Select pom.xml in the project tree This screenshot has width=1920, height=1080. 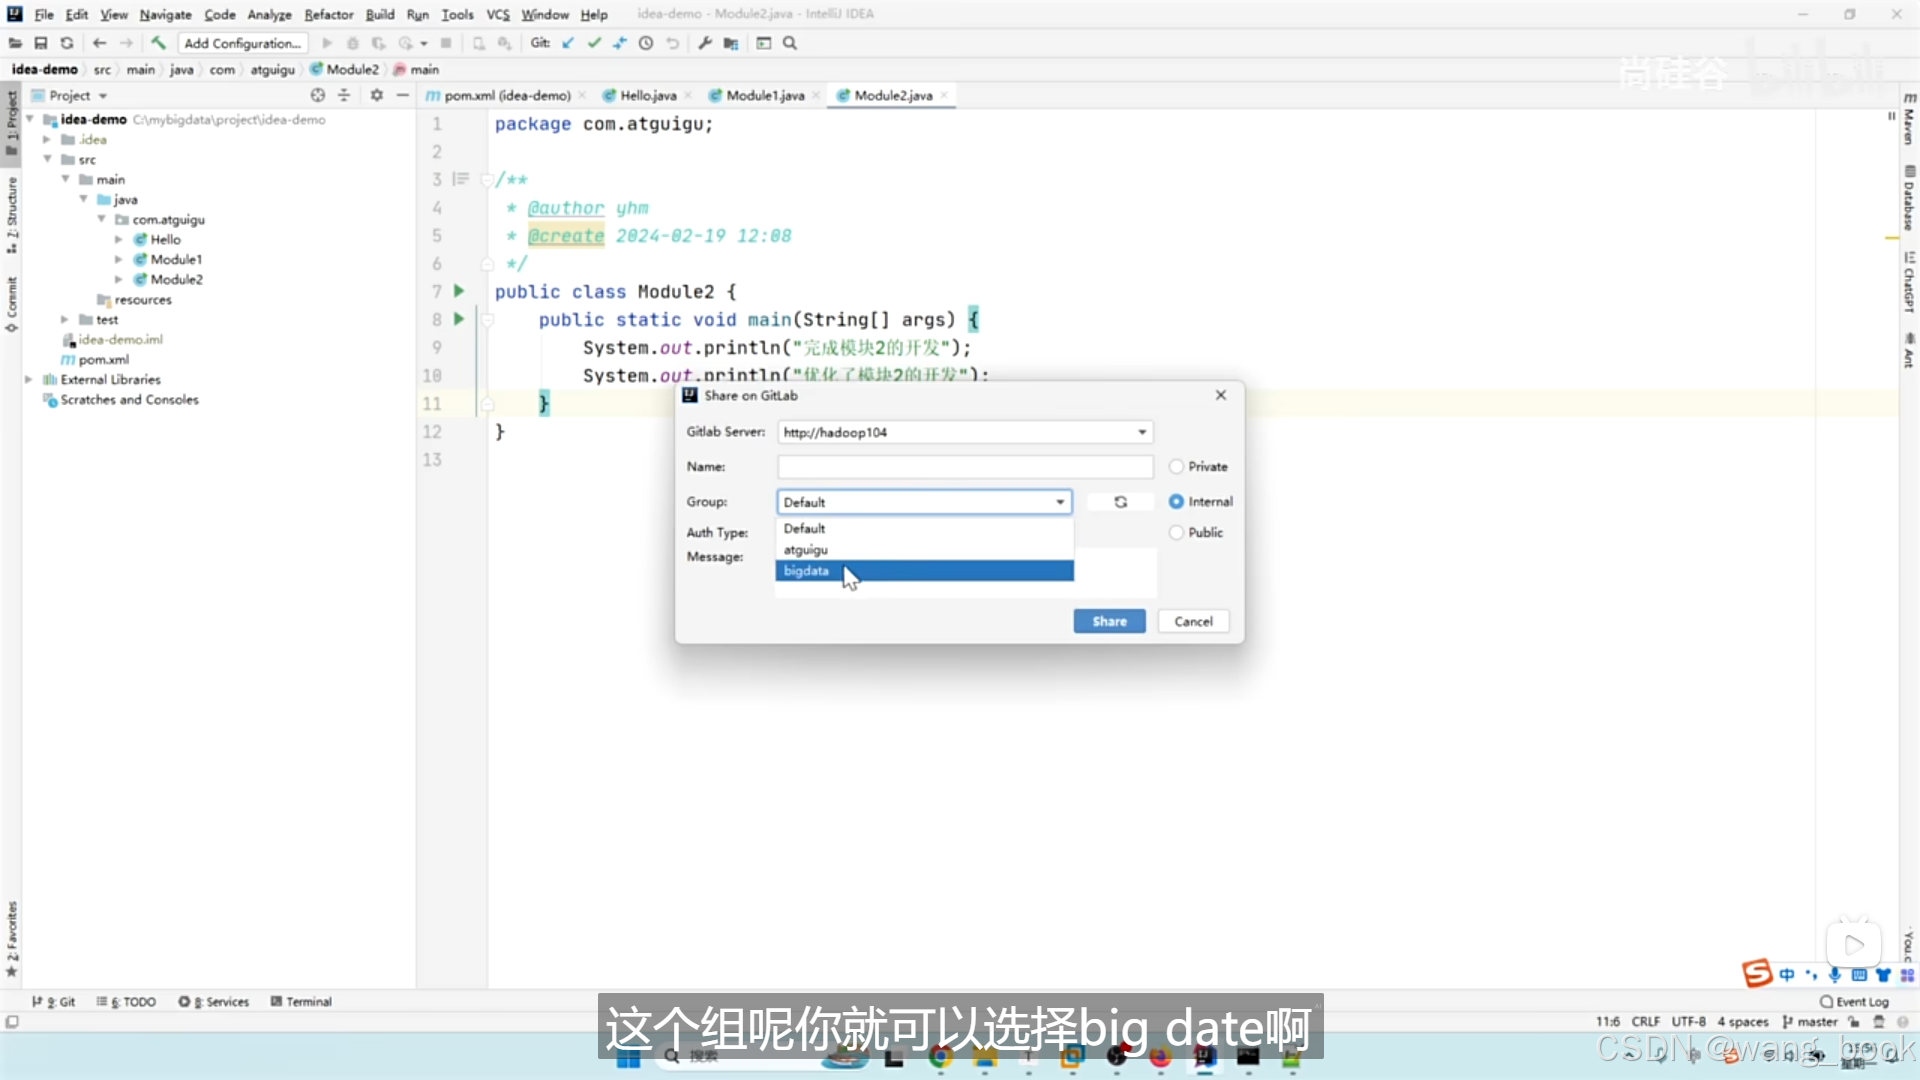[103, 359]
